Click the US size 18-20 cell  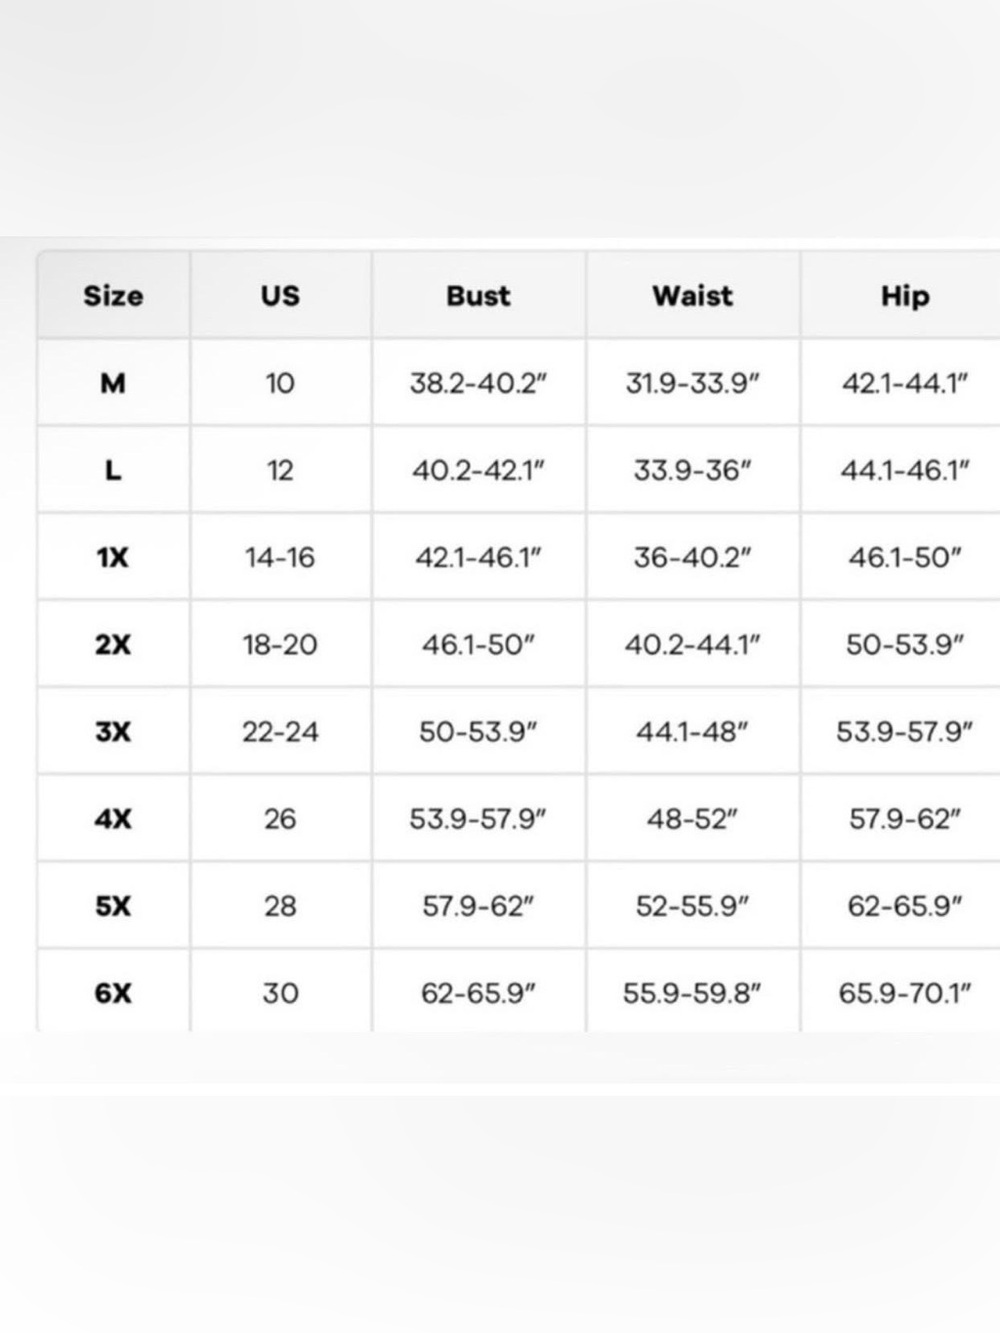pos(280,644)
